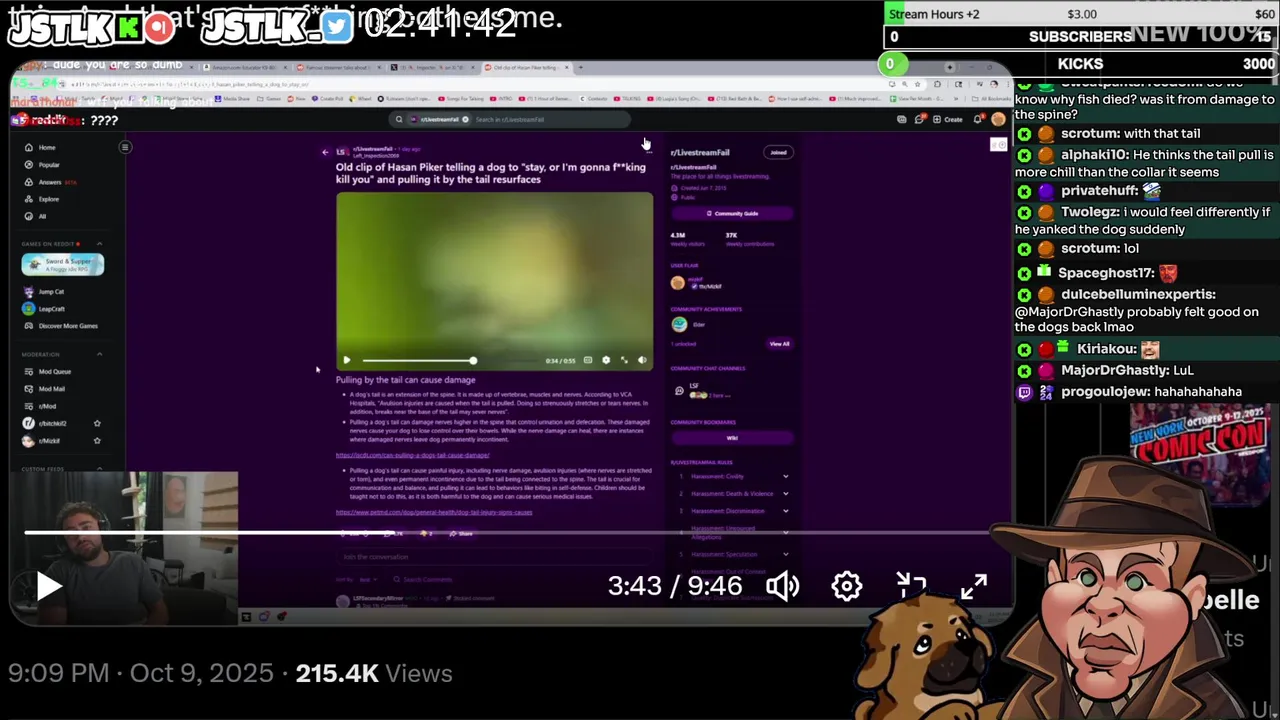Click the 3:43 / 9:46 time display
The height and width of the screenshot is (720, 1280).
coord(675,586)
